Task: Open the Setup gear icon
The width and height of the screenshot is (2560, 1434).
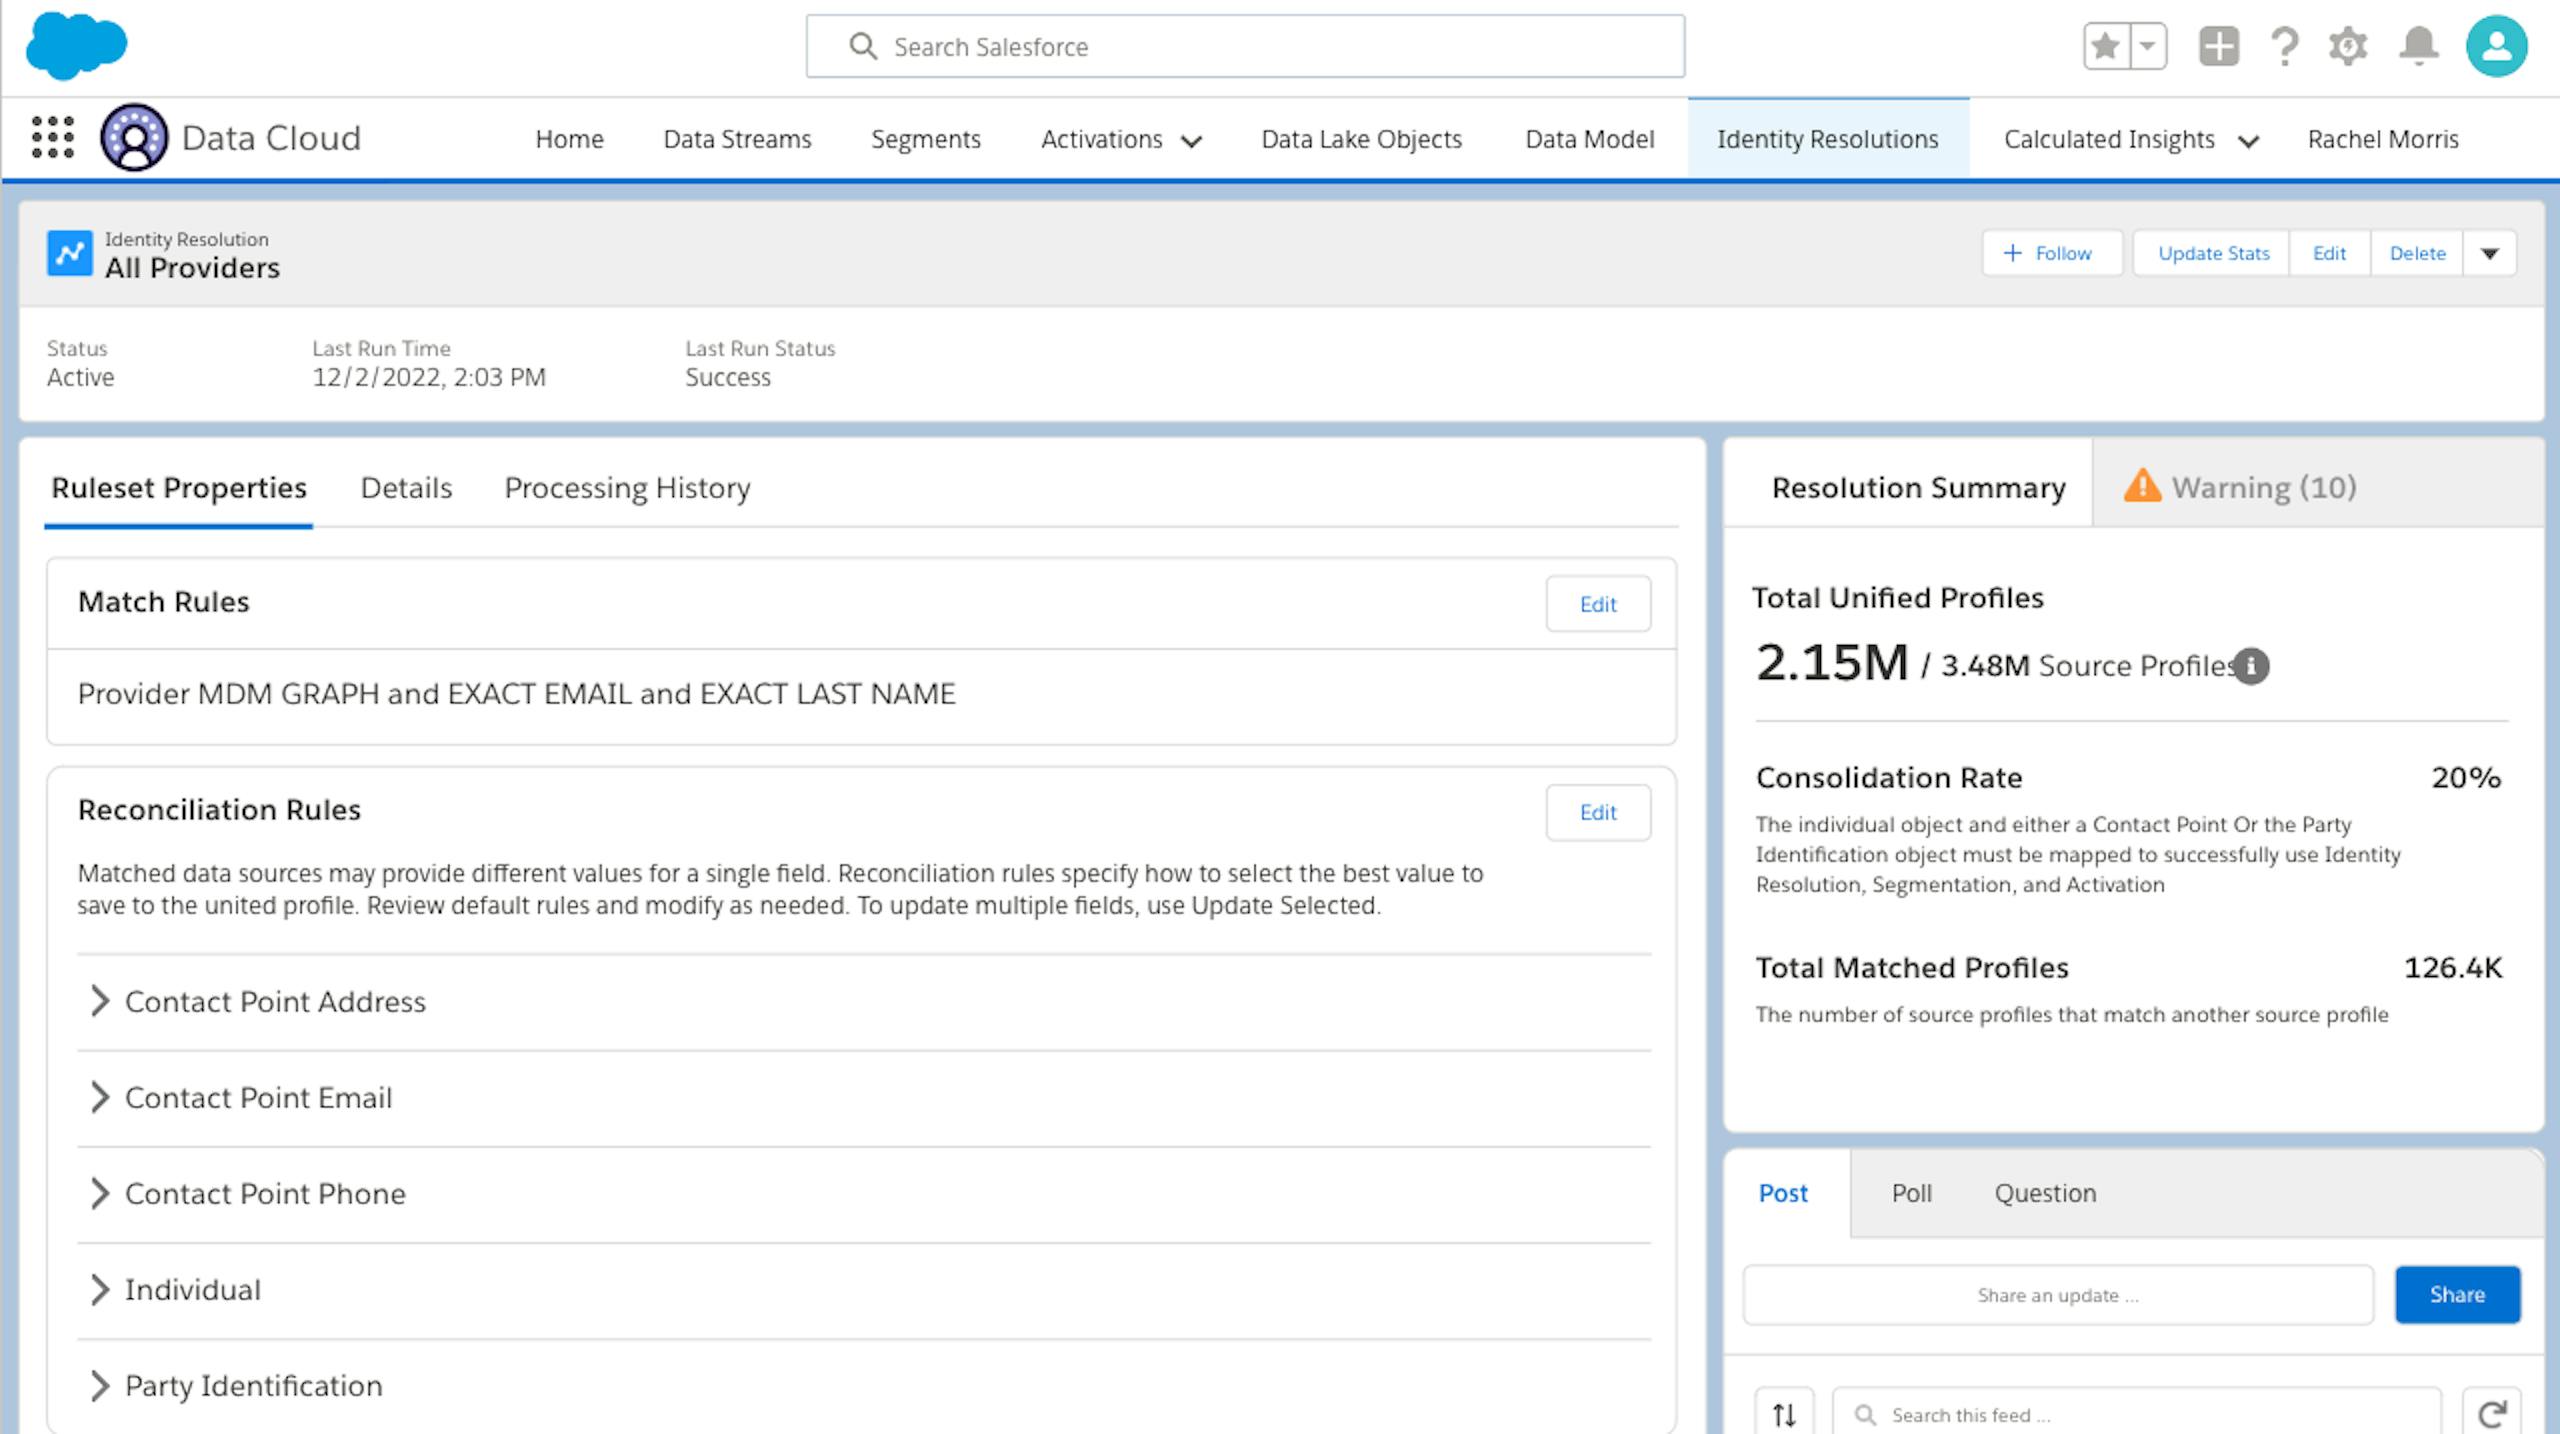Action: pos(2348,46)
